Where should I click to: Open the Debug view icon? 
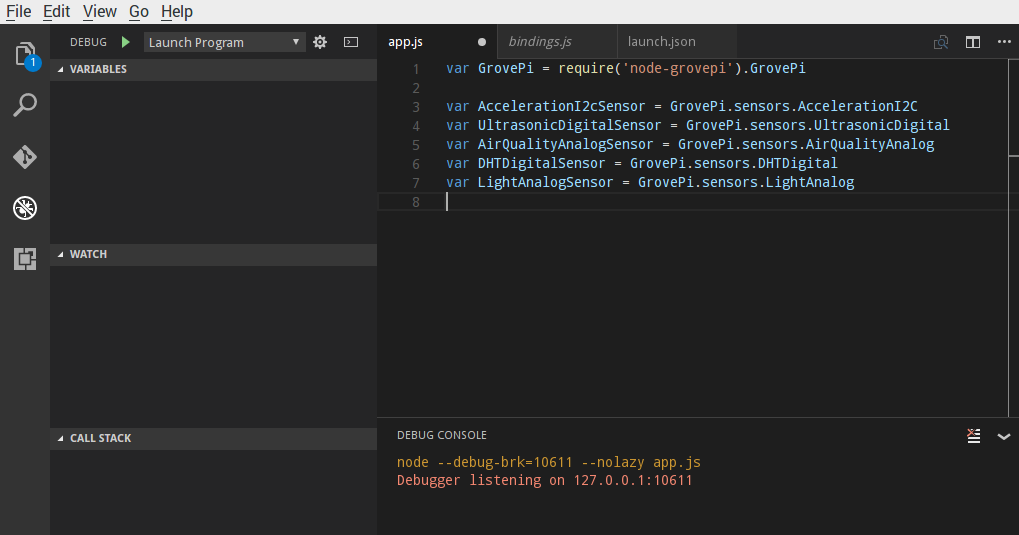click(x=25, y=208)
